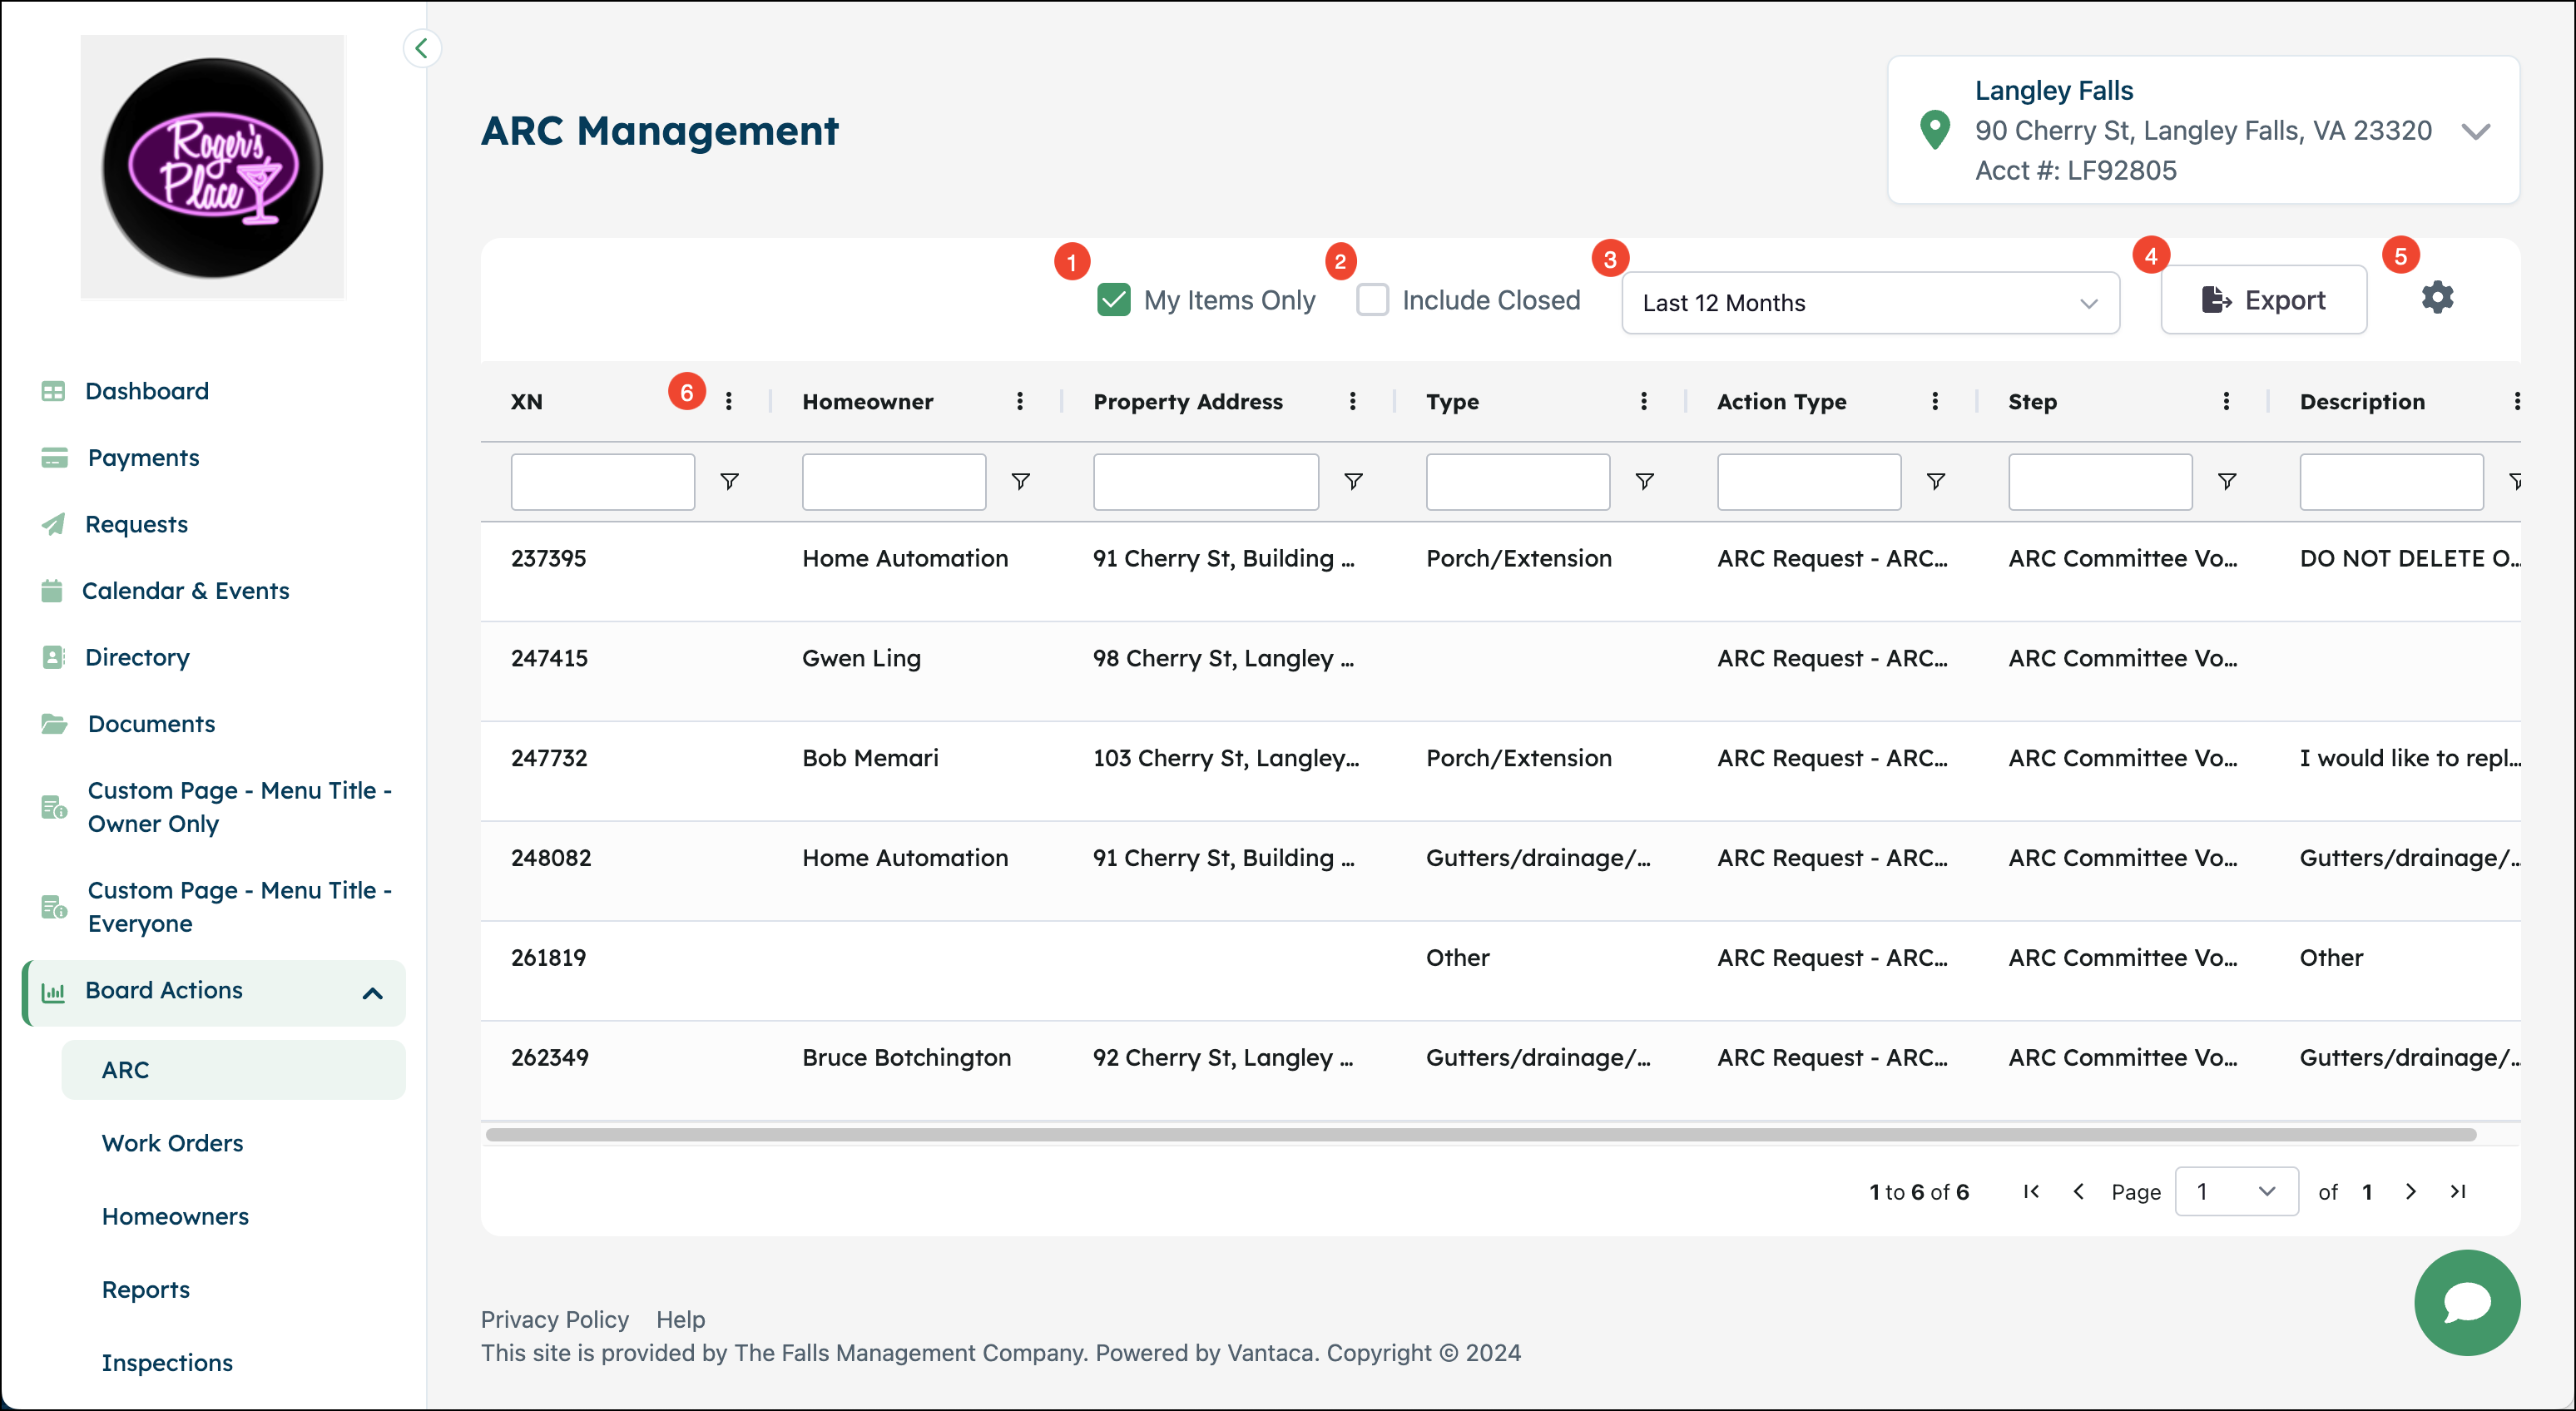Collapse the sidebar with arrow icon
The width and height of the screenshot is (2576, 1411).
click(422, 48)
